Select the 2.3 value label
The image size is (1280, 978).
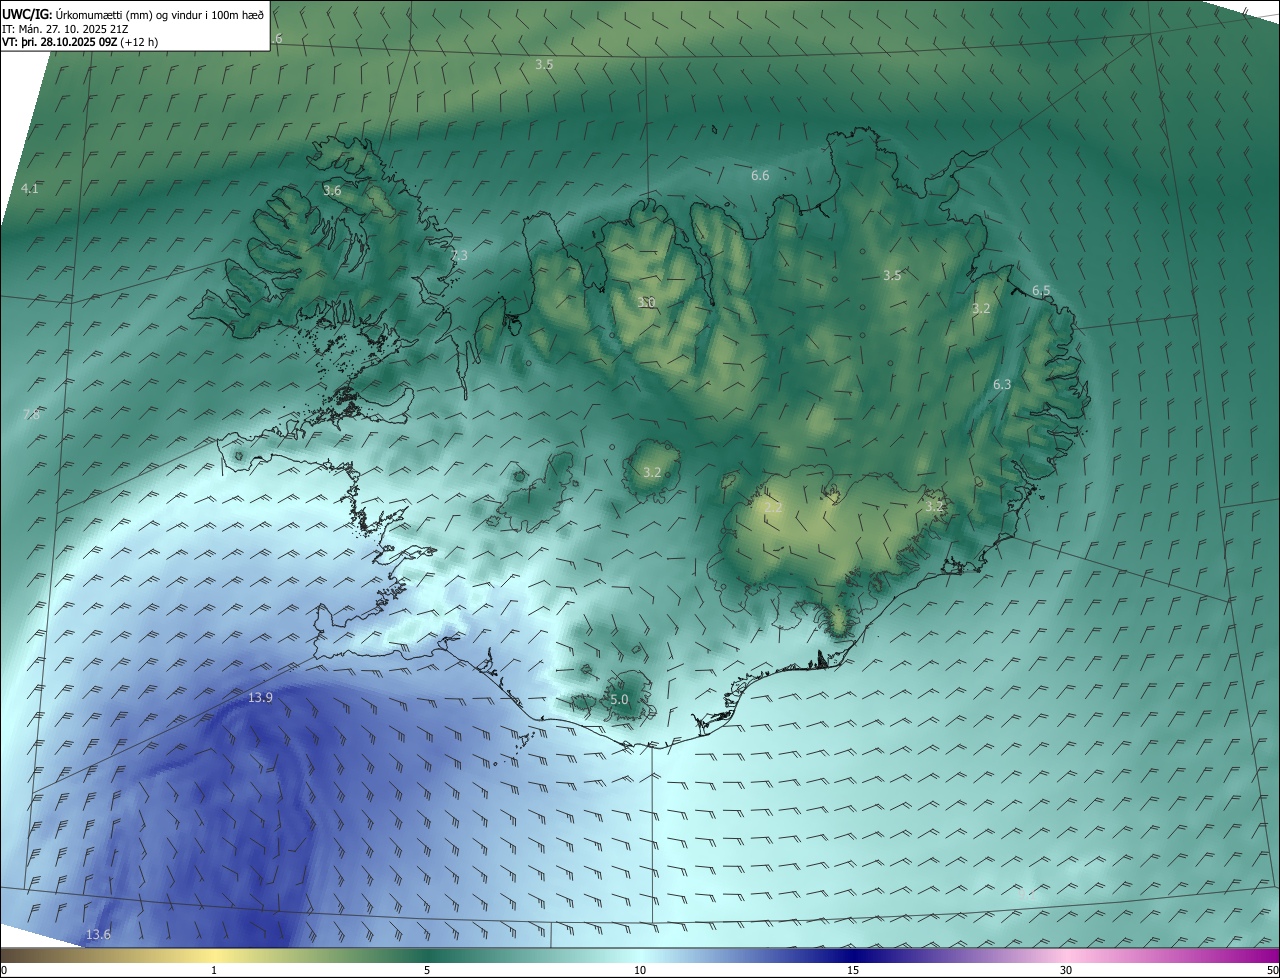459,256
